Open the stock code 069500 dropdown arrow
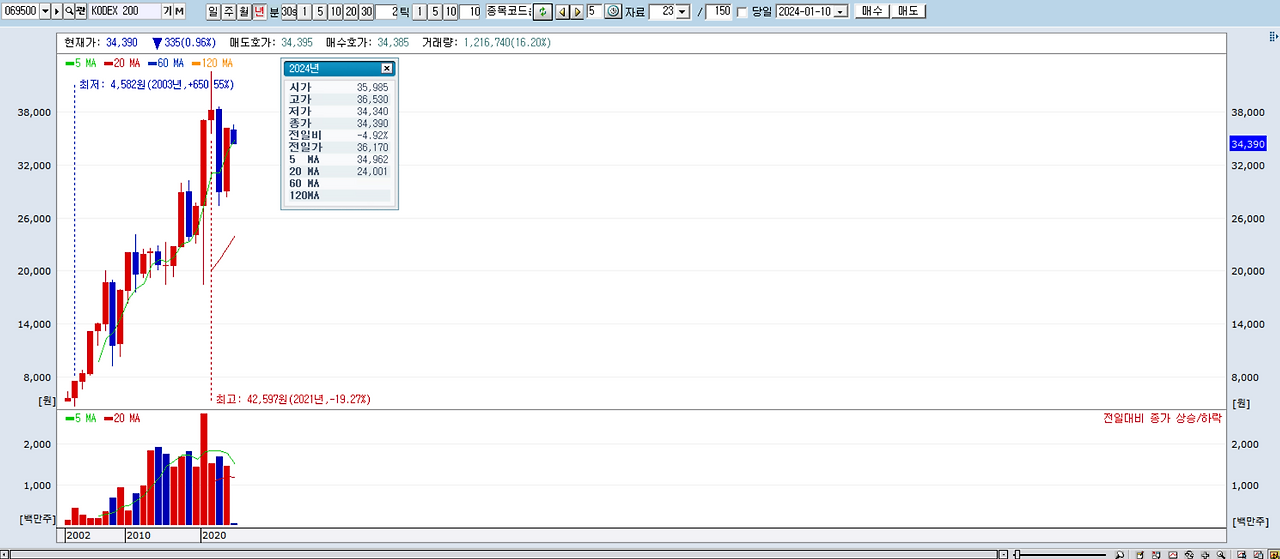This screenshot has width=1280, height=559. point(46,11)
